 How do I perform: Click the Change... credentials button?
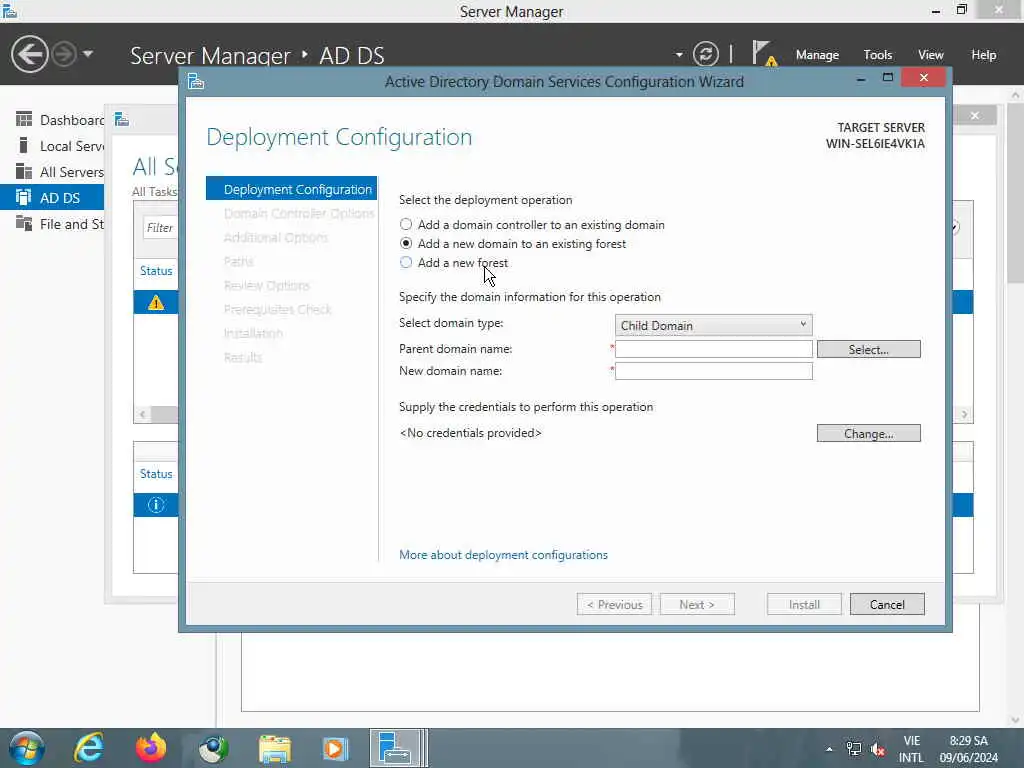click(x=868, y=434)
